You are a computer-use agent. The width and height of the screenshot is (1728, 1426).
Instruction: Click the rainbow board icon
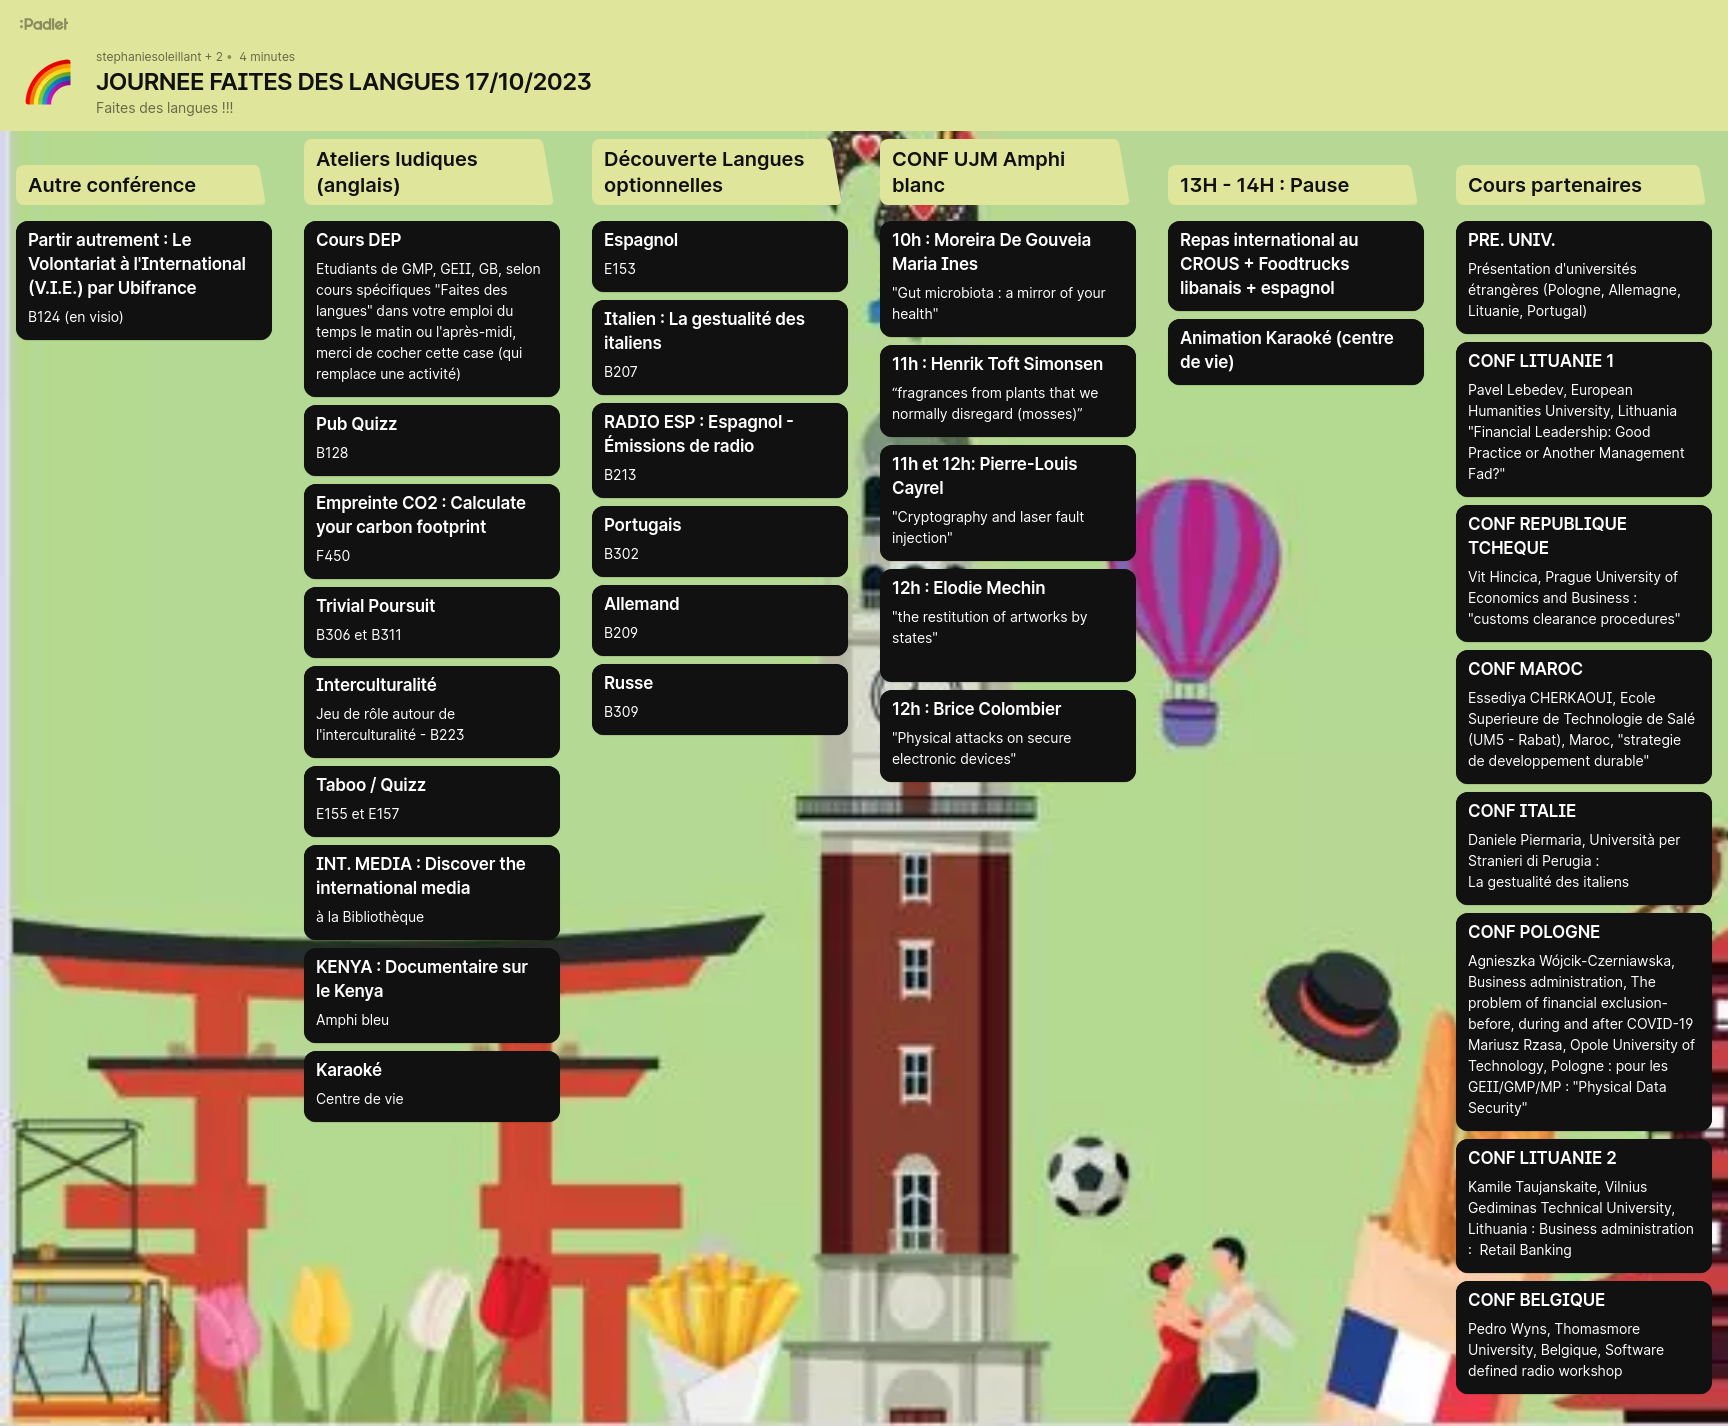pyautogui.click(x=49, y=83)
